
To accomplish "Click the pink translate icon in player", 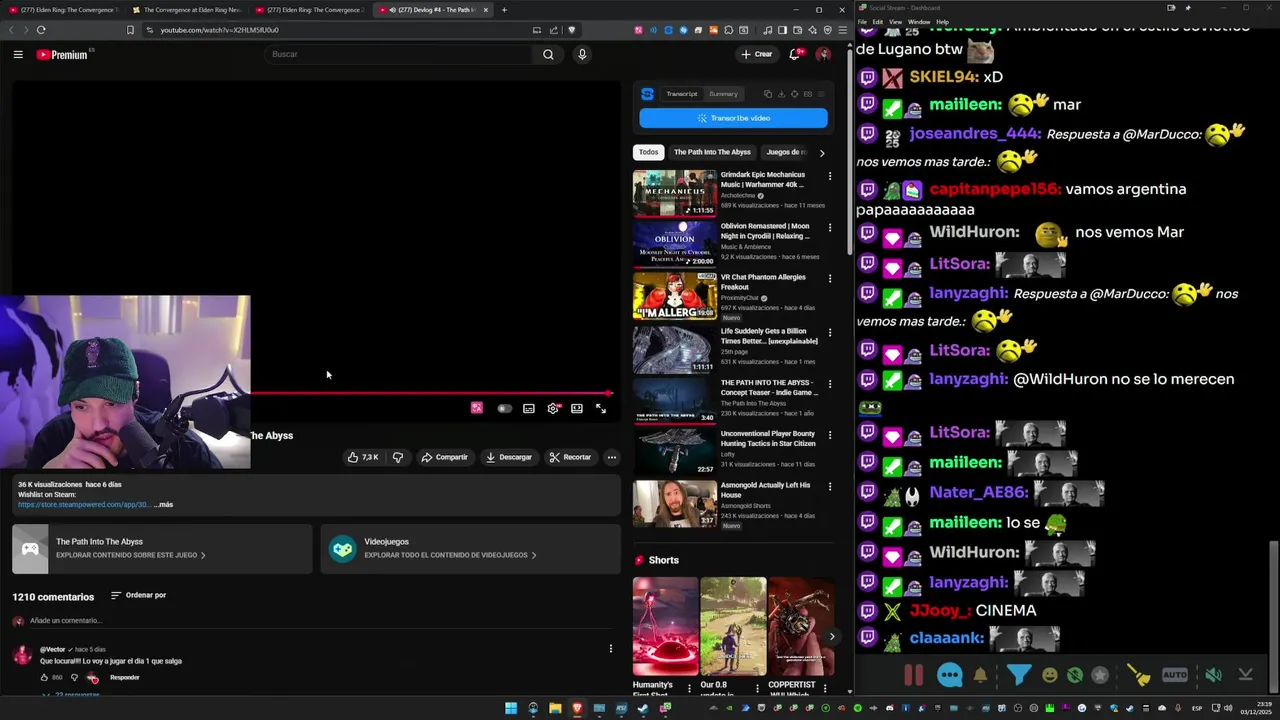I will pyautogui.click(x=477, y=408).
